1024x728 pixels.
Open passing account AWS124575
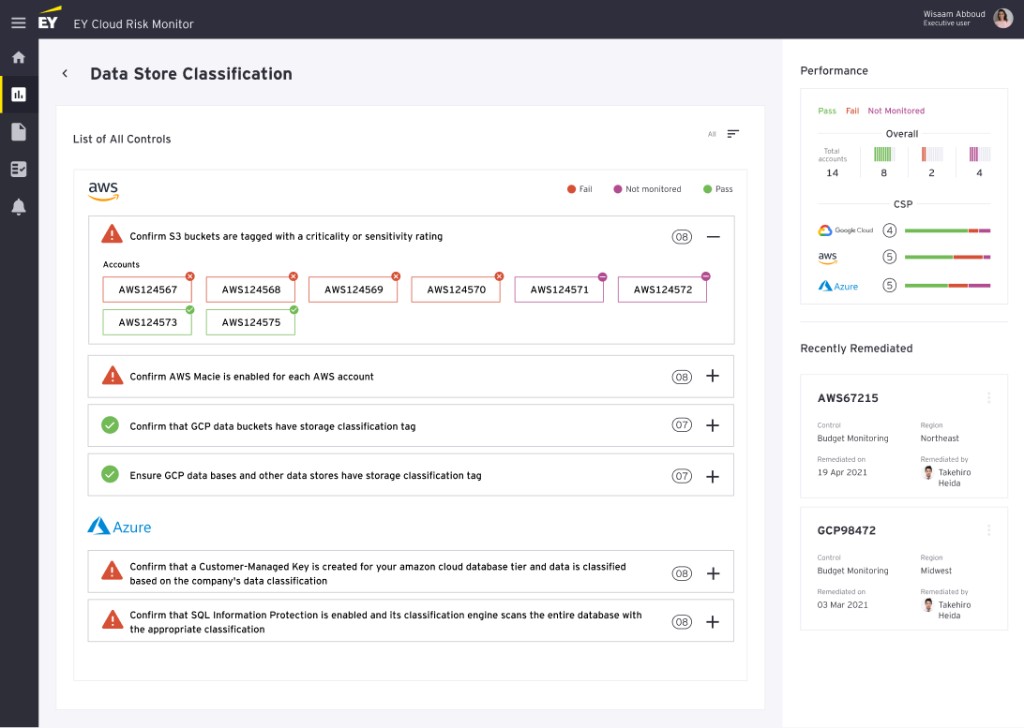251,322
